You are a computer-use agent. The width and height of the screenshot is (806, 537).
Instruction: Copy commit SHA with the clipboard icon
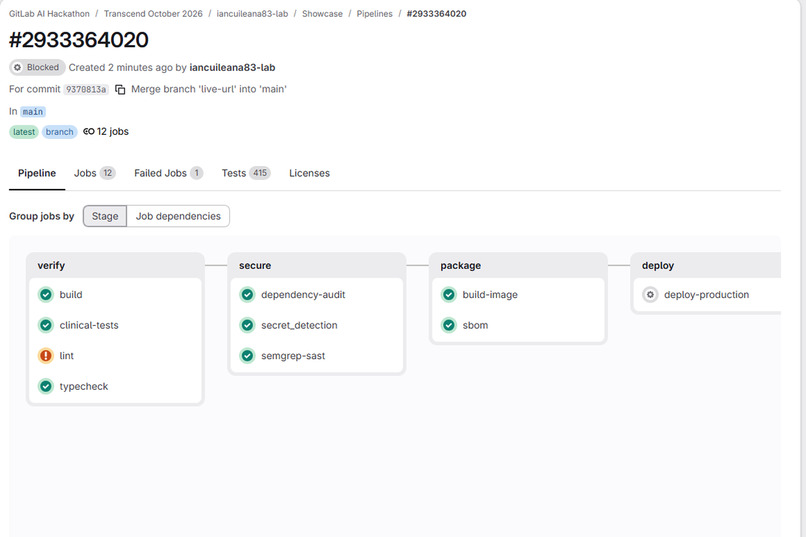120,89
